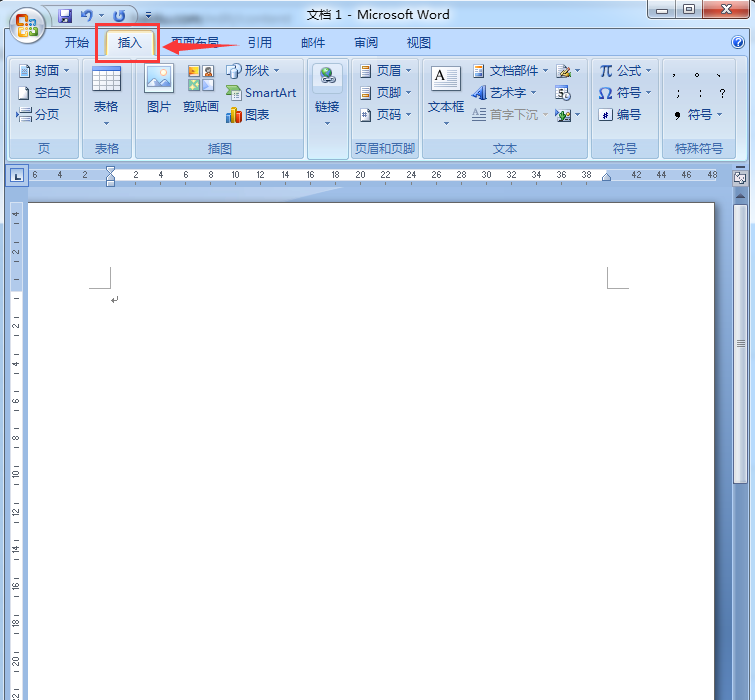The height and width of the screenshot is (700, 755).
Task: Insert a 文本框 text box
Action: click(446, 96)
